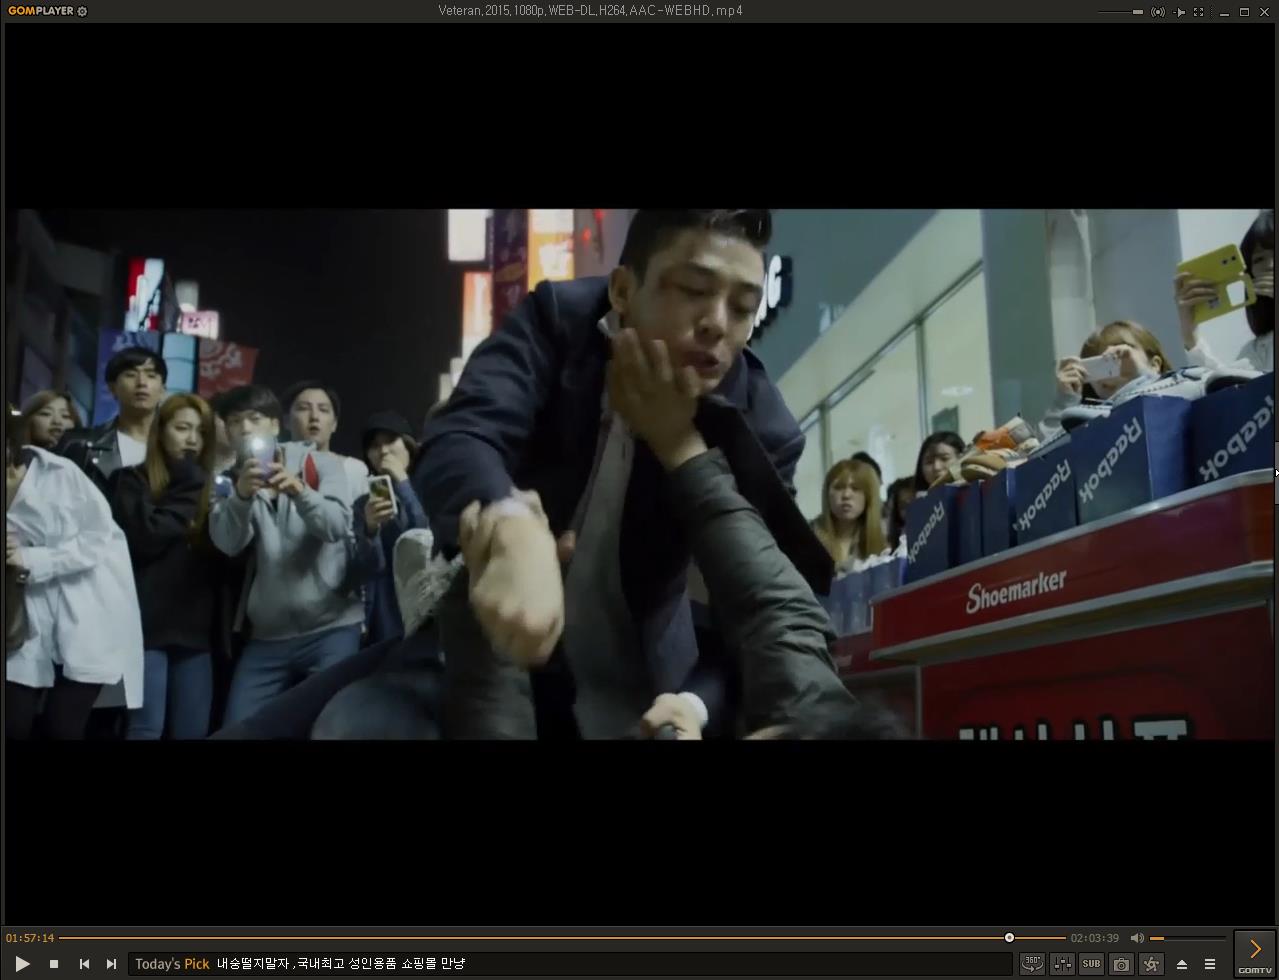Screen dimensions: 1279x980
Task: Open the GOMTV side panel arrow
Action: (x=1255, y=953)
